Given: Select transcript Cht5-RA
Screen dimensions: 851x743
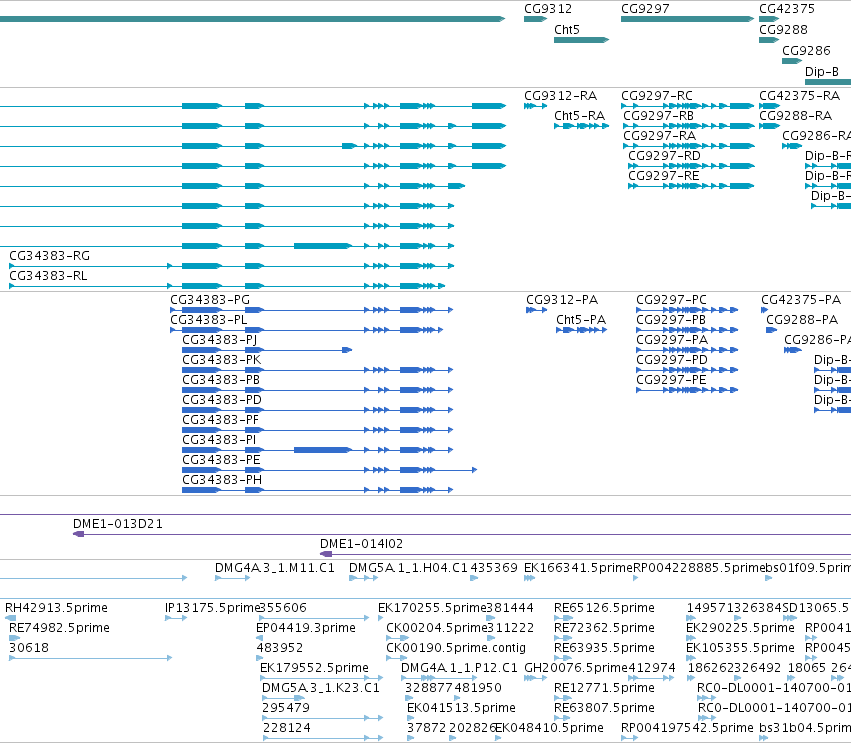Looking at the screenshot, I should (x=581, y=126).
